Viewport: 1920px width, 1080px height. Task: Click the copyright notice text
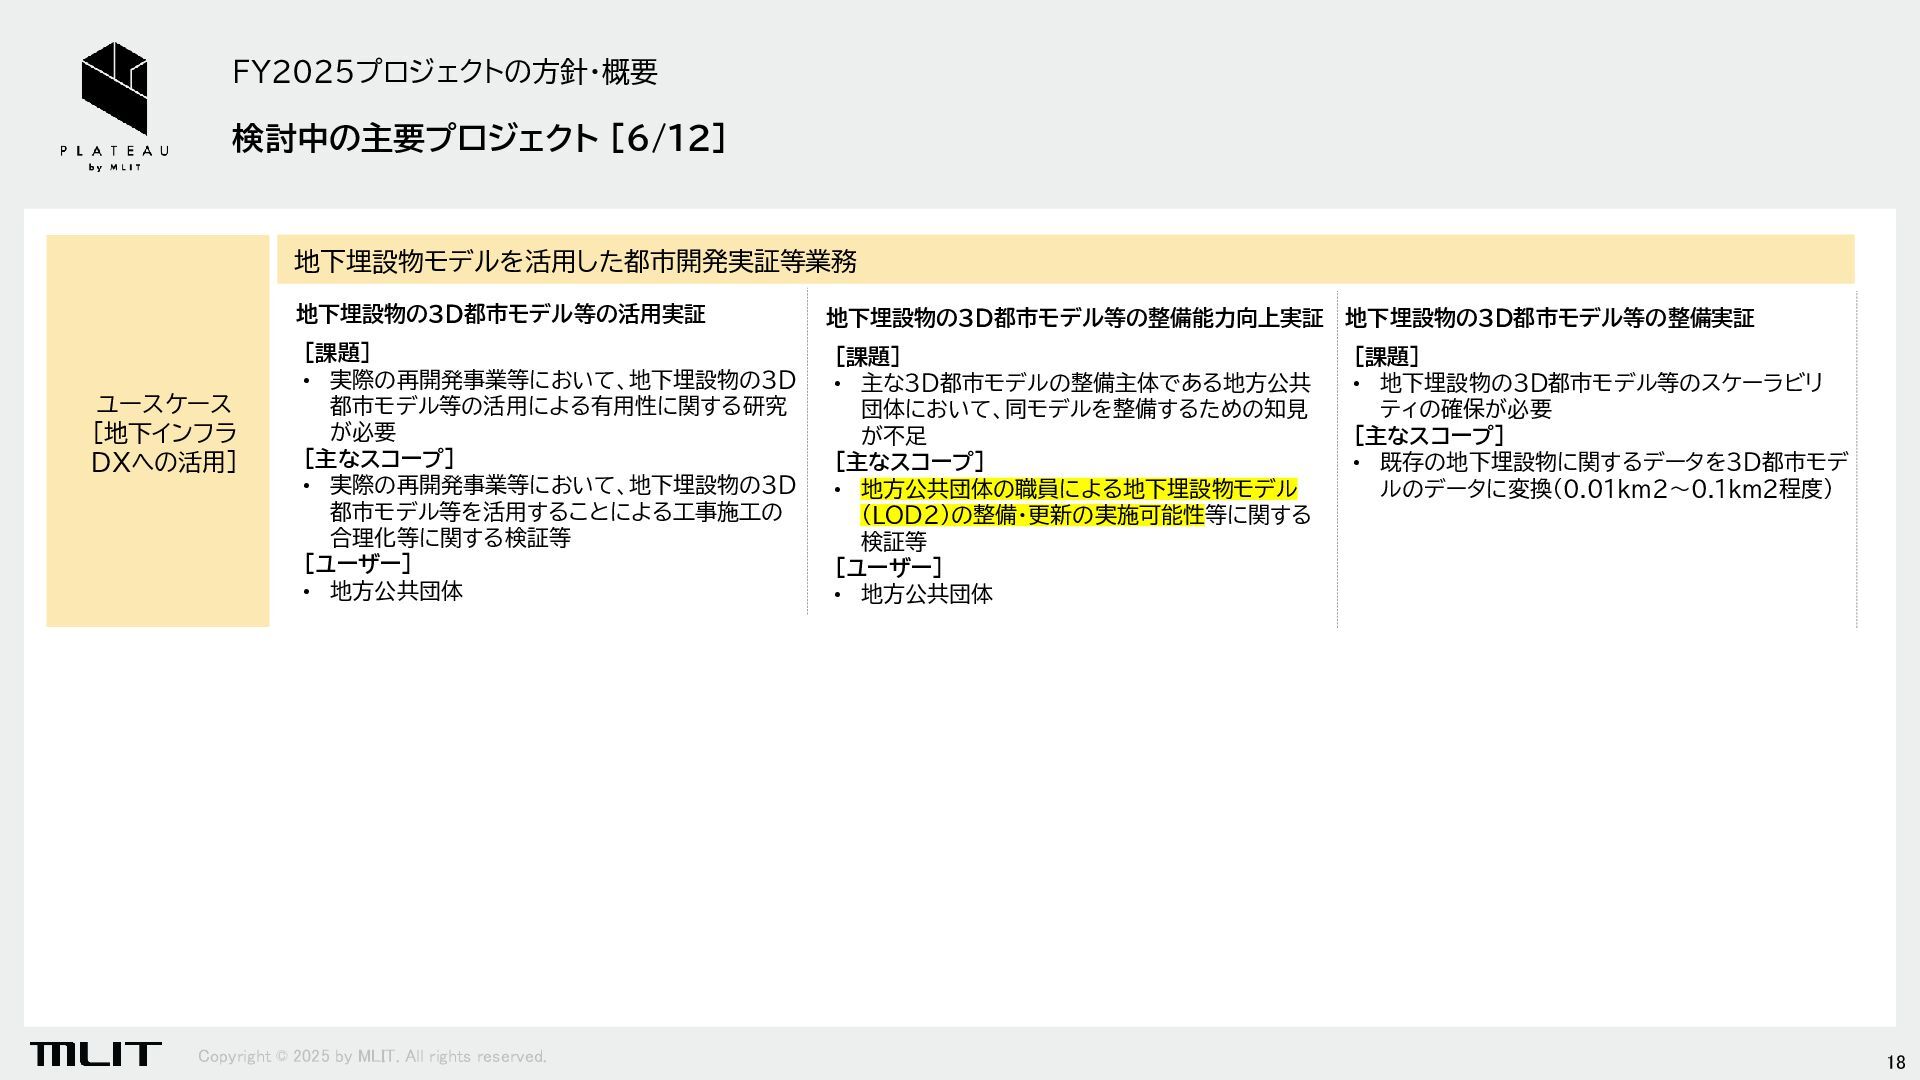[372, 1057]
